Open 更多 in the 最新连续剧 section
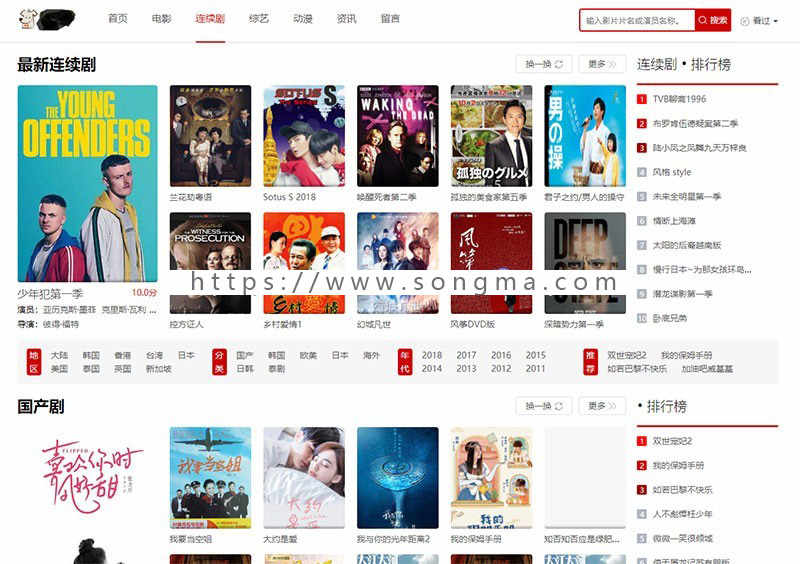 (x=603, y=64)
